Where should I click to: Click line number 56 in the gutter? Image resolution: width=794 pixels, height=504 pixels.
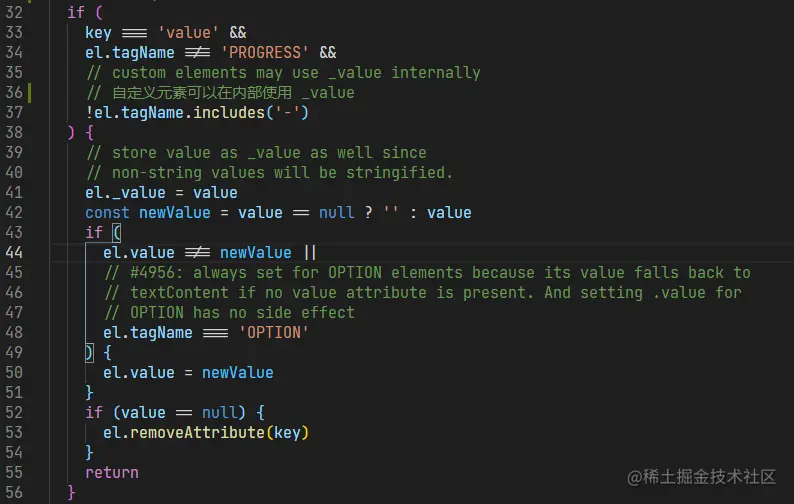(14, 492)
